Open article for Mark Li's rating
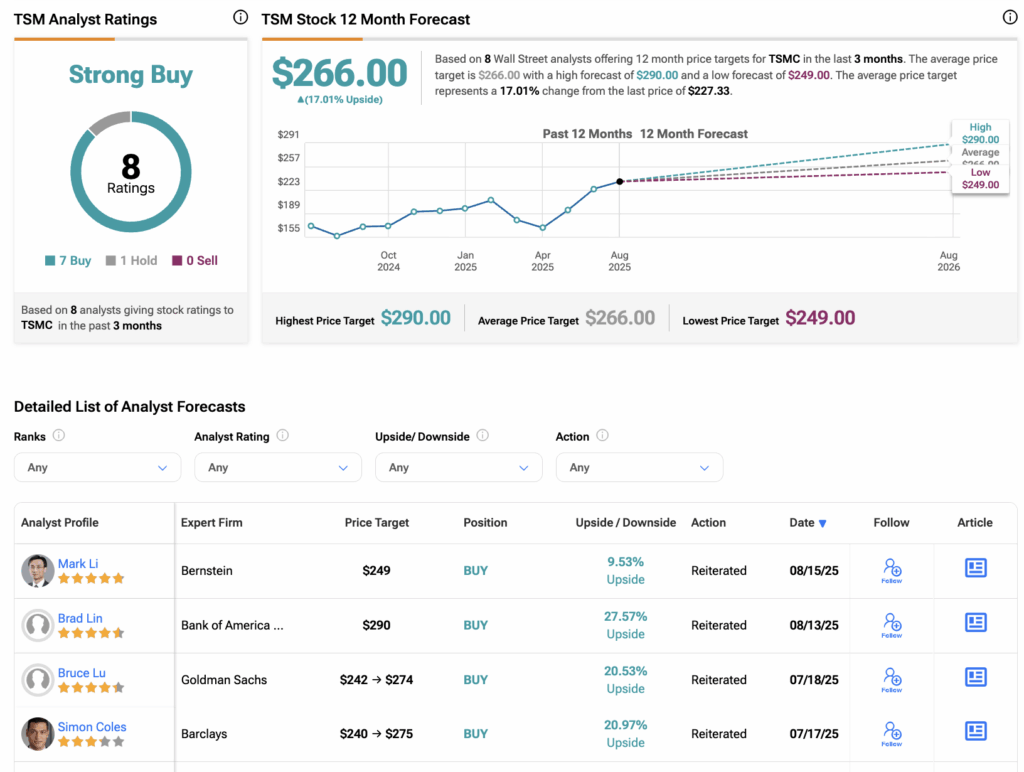This screenshot has height=772, width=1024. click(975, 568)
